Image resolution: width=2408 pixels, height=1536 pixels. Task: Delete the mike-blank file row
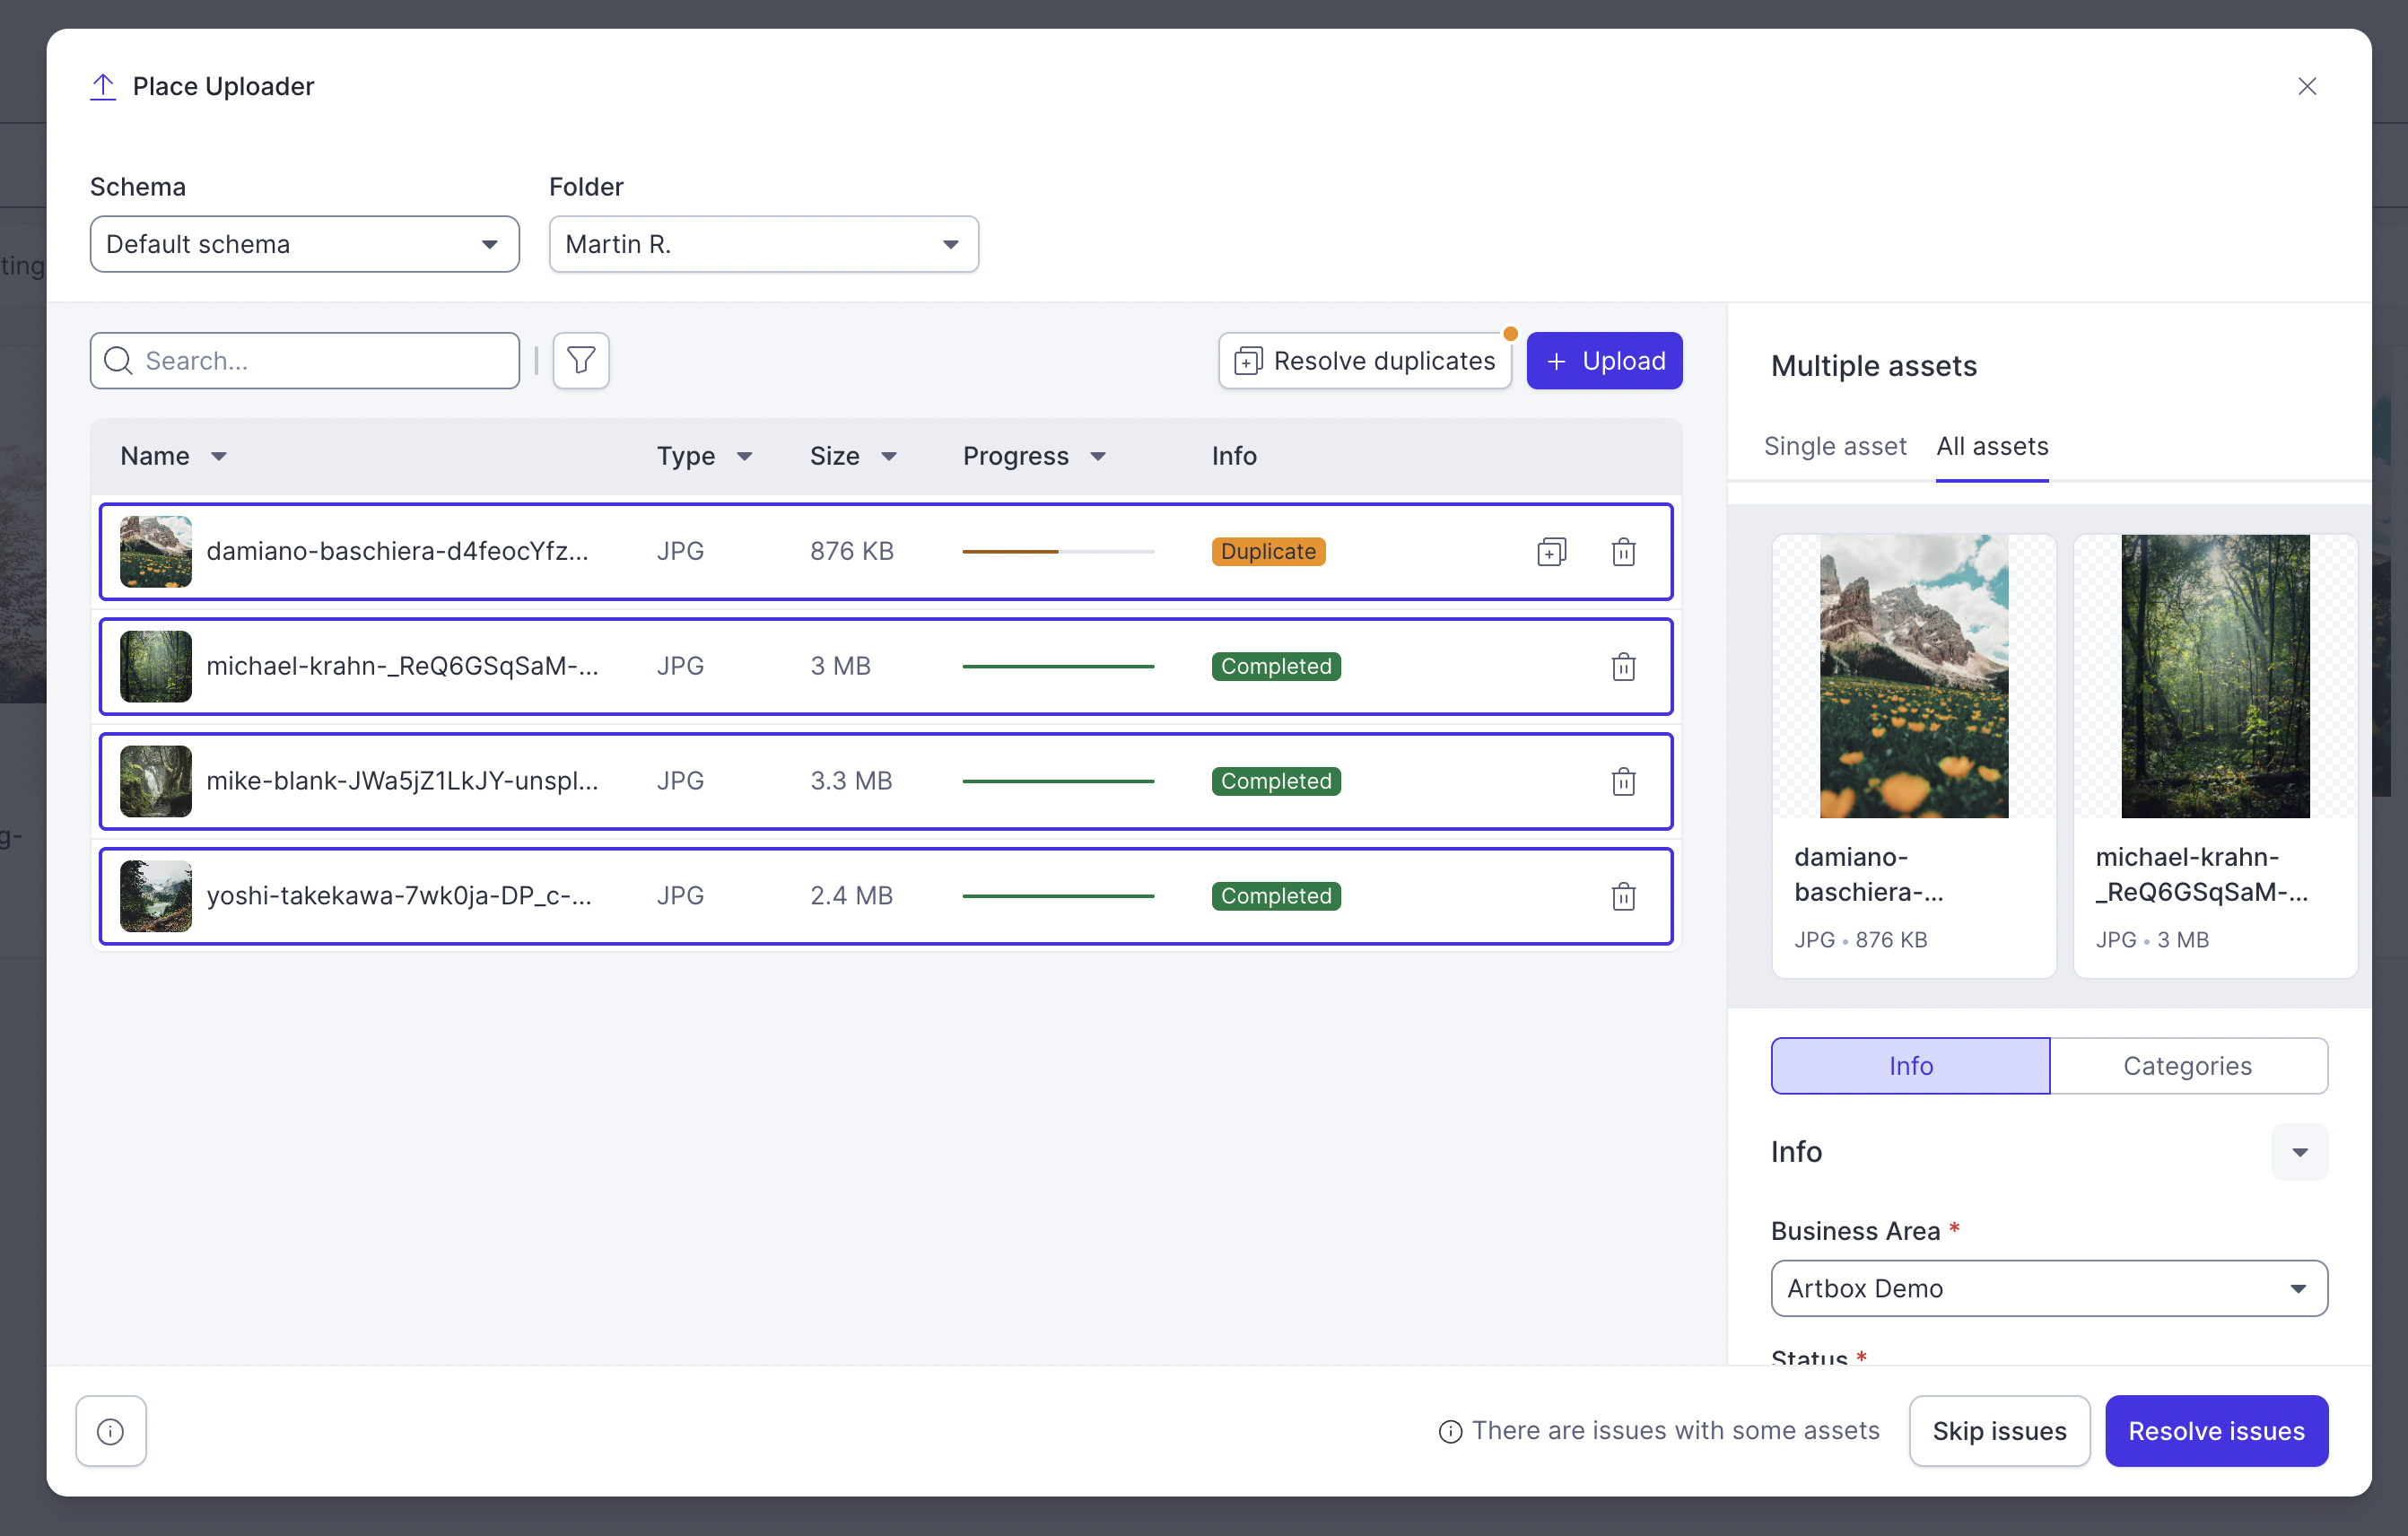click(x=1623, y=781)
